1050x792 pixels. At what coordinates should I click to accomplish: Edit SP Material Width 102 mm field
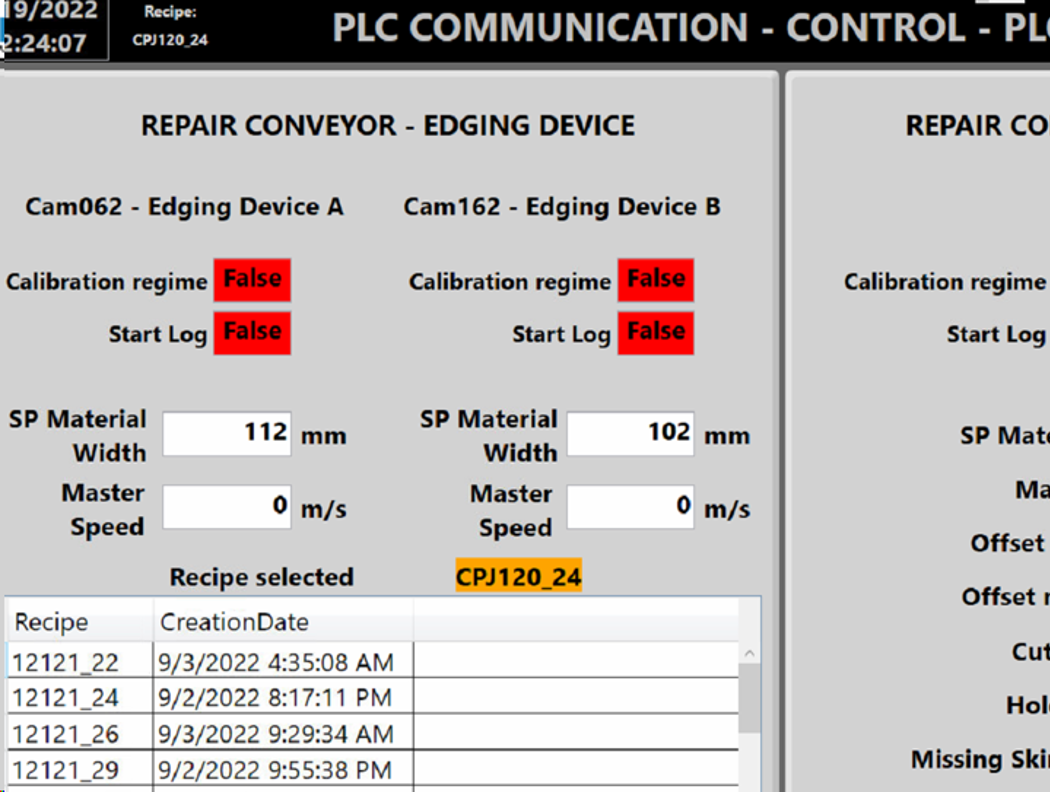[630, 430]
